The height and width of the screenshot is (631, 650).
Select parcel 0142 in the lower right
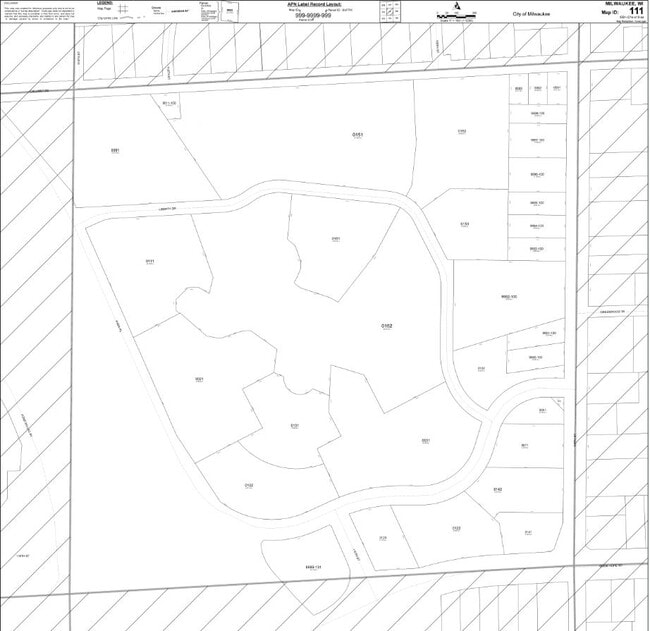[x=497, y=489]
